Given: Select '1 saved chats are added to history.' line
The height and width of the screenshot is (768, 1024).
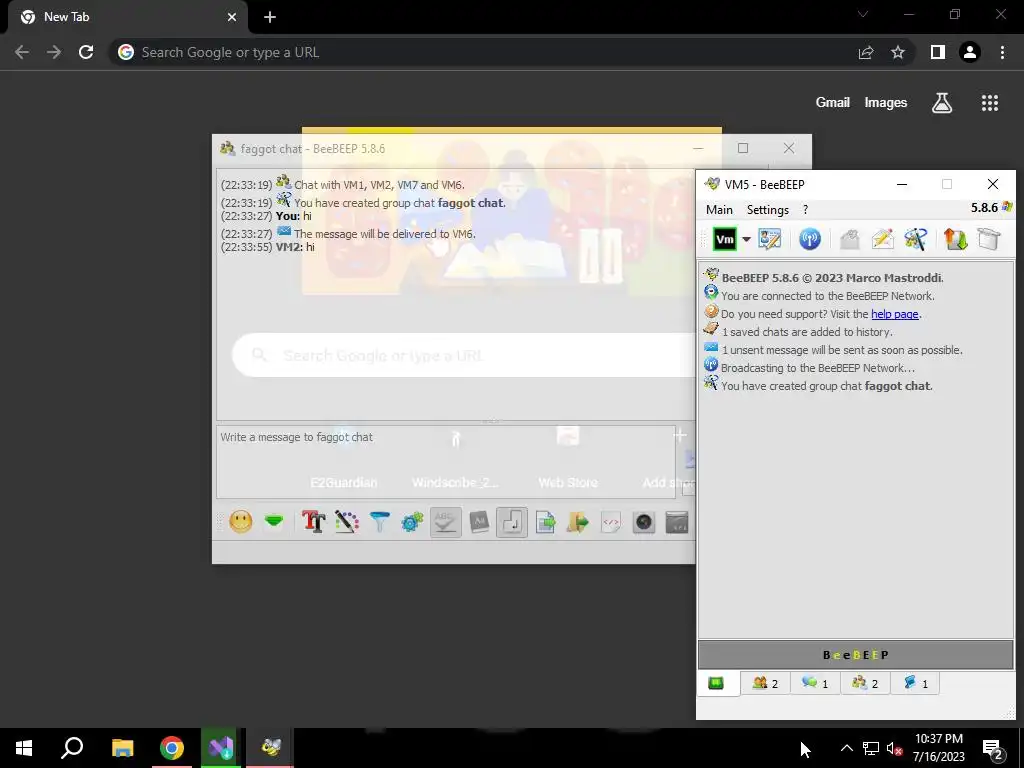Looking at the screenshot, I should (807, 332).
